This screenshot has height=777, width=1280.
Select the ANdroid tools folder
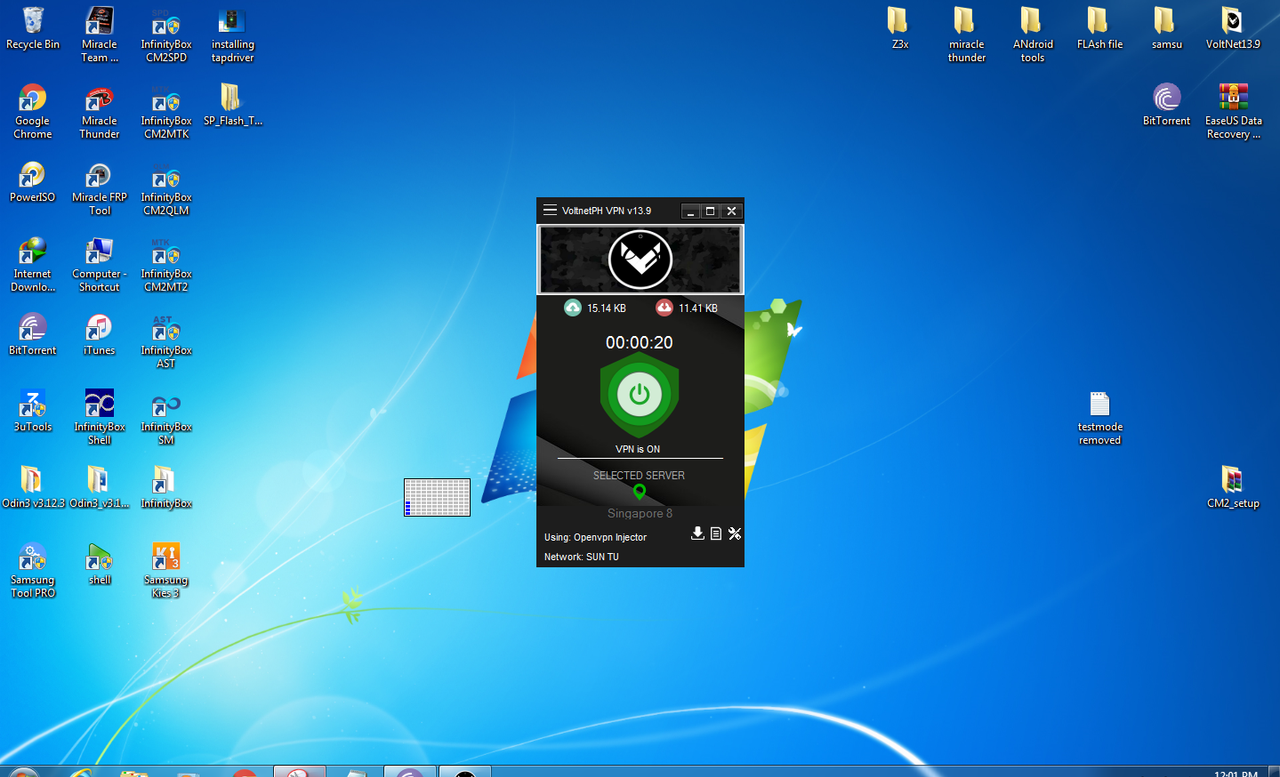click(x=1032, y=35)
